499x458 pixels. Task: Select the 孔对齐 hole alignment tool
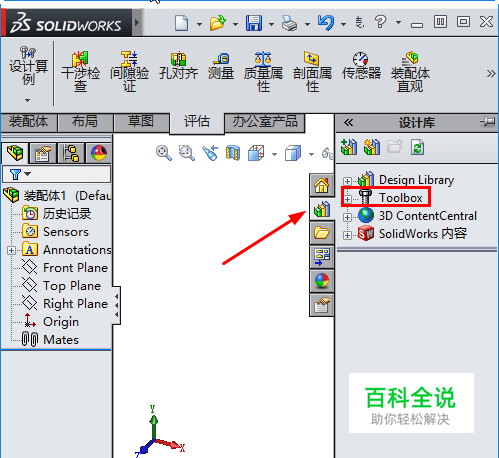(x=178, y=66)
